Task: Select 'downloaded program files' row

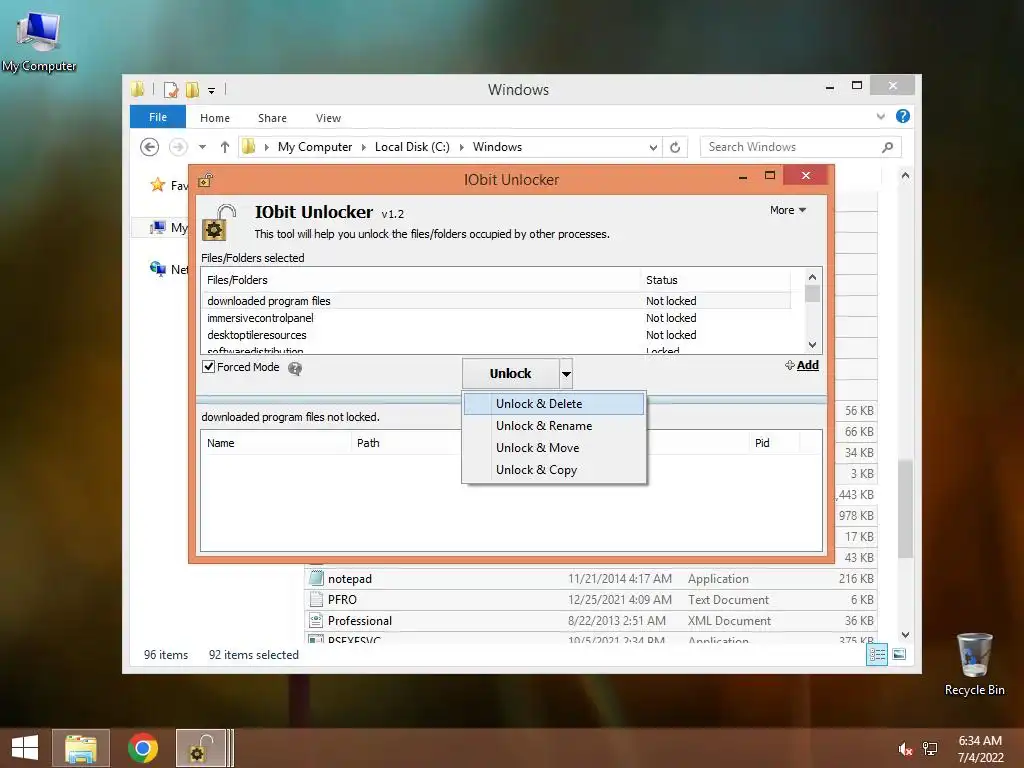Action: click(496, 301)
